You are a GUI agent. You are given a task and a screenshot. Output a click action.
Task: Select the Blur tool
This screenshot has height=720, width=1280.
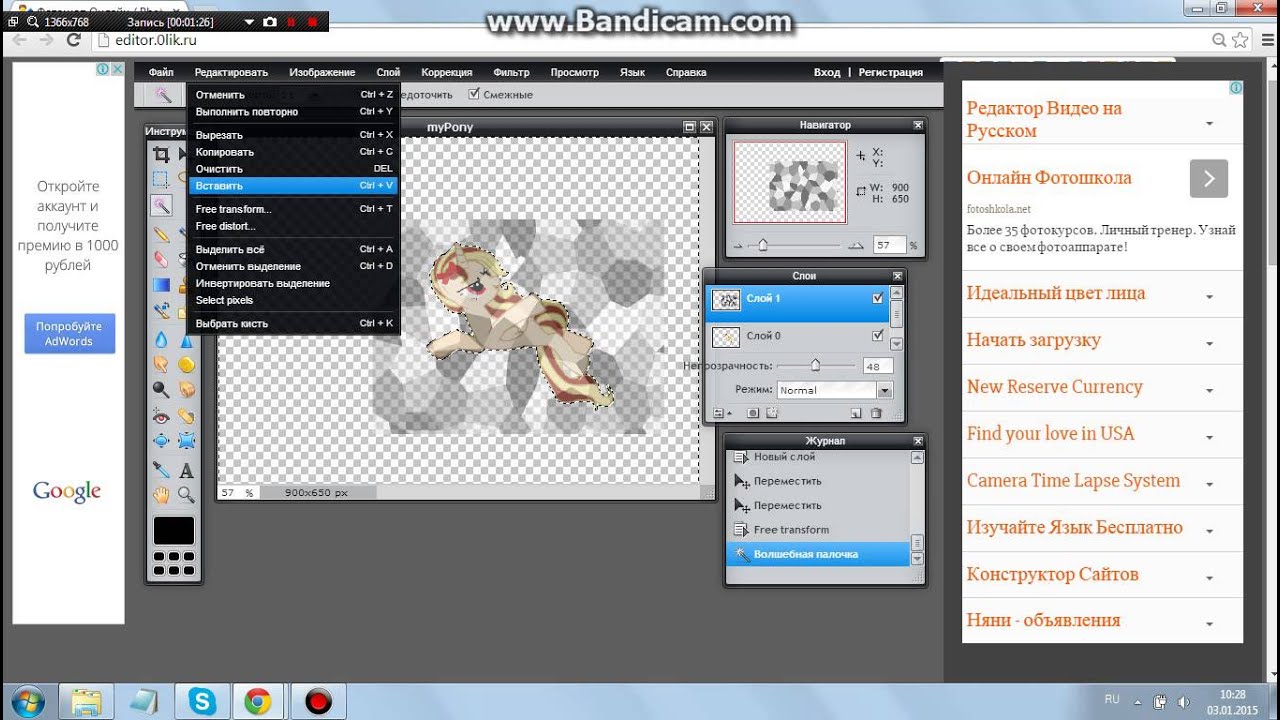click(x=161, y=340)
